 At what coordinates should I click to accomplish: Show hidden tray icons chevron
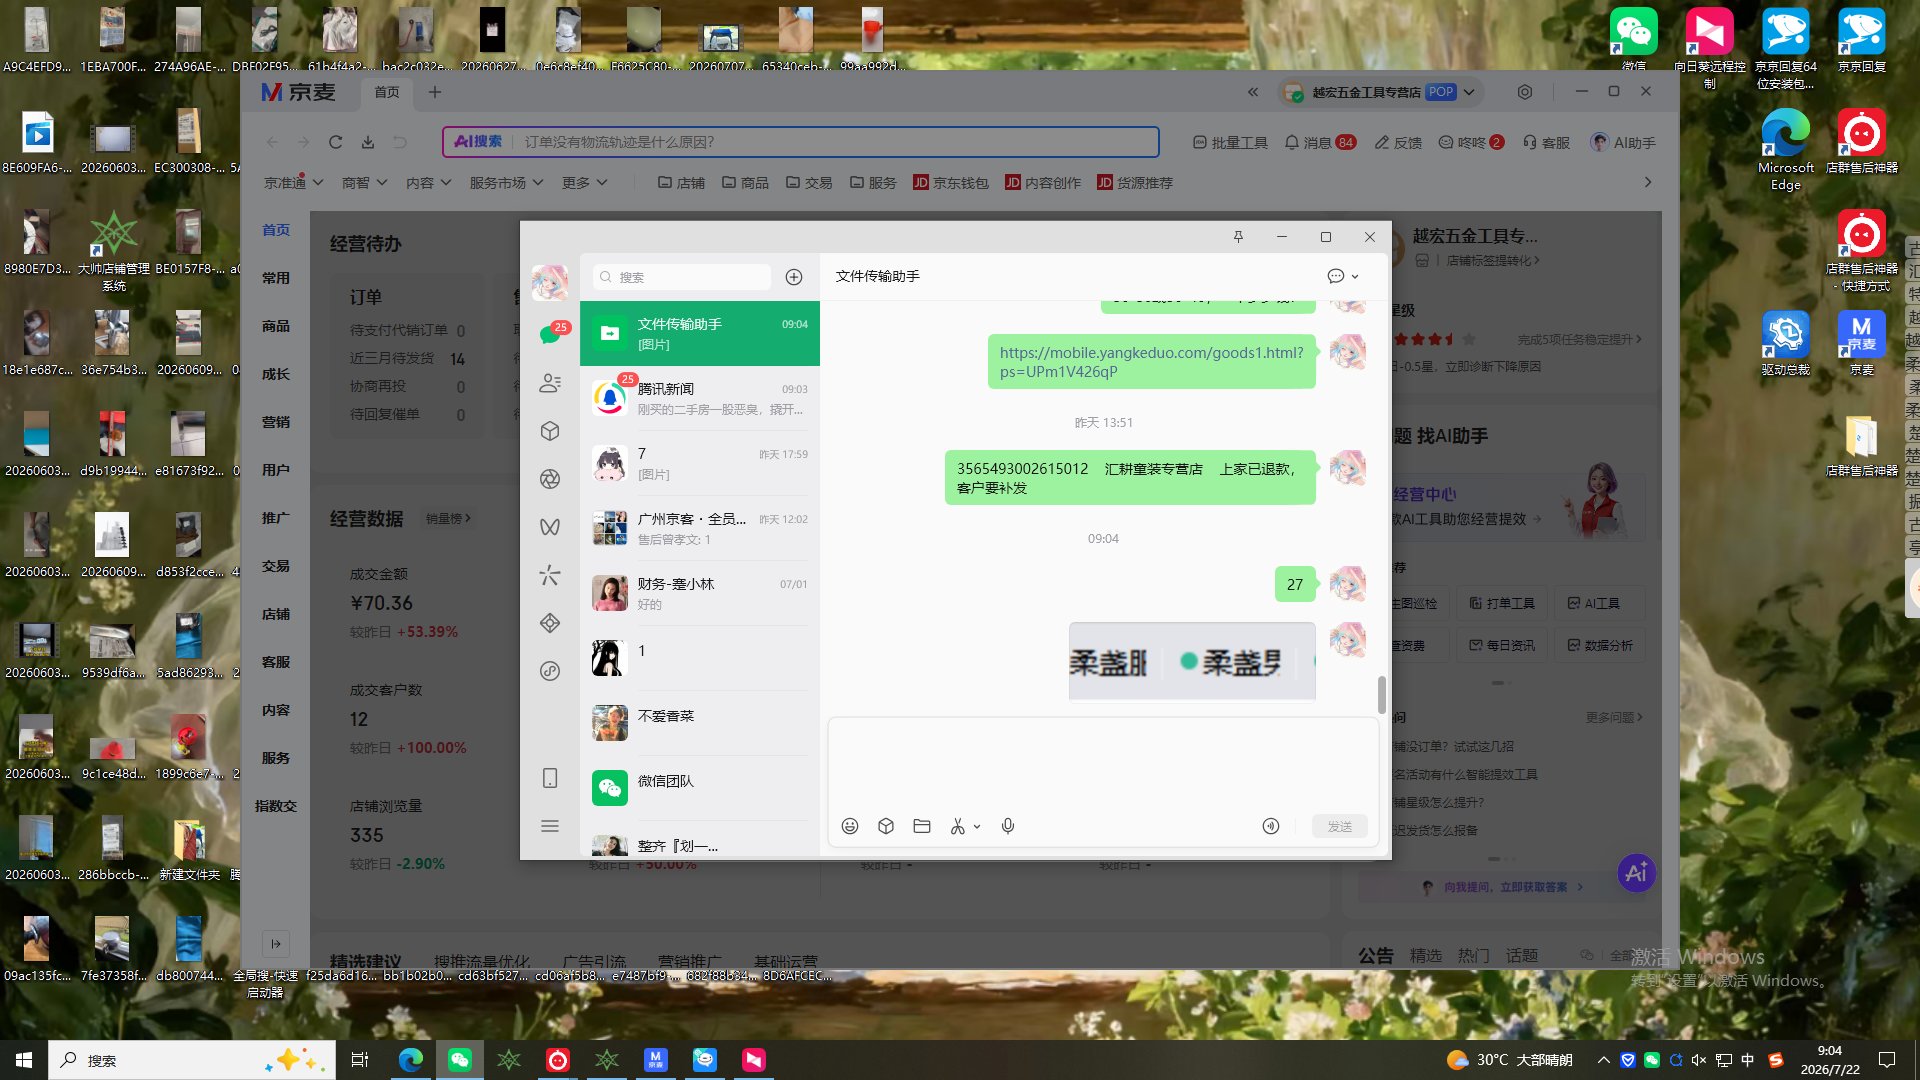(x=1604, y=1060)
